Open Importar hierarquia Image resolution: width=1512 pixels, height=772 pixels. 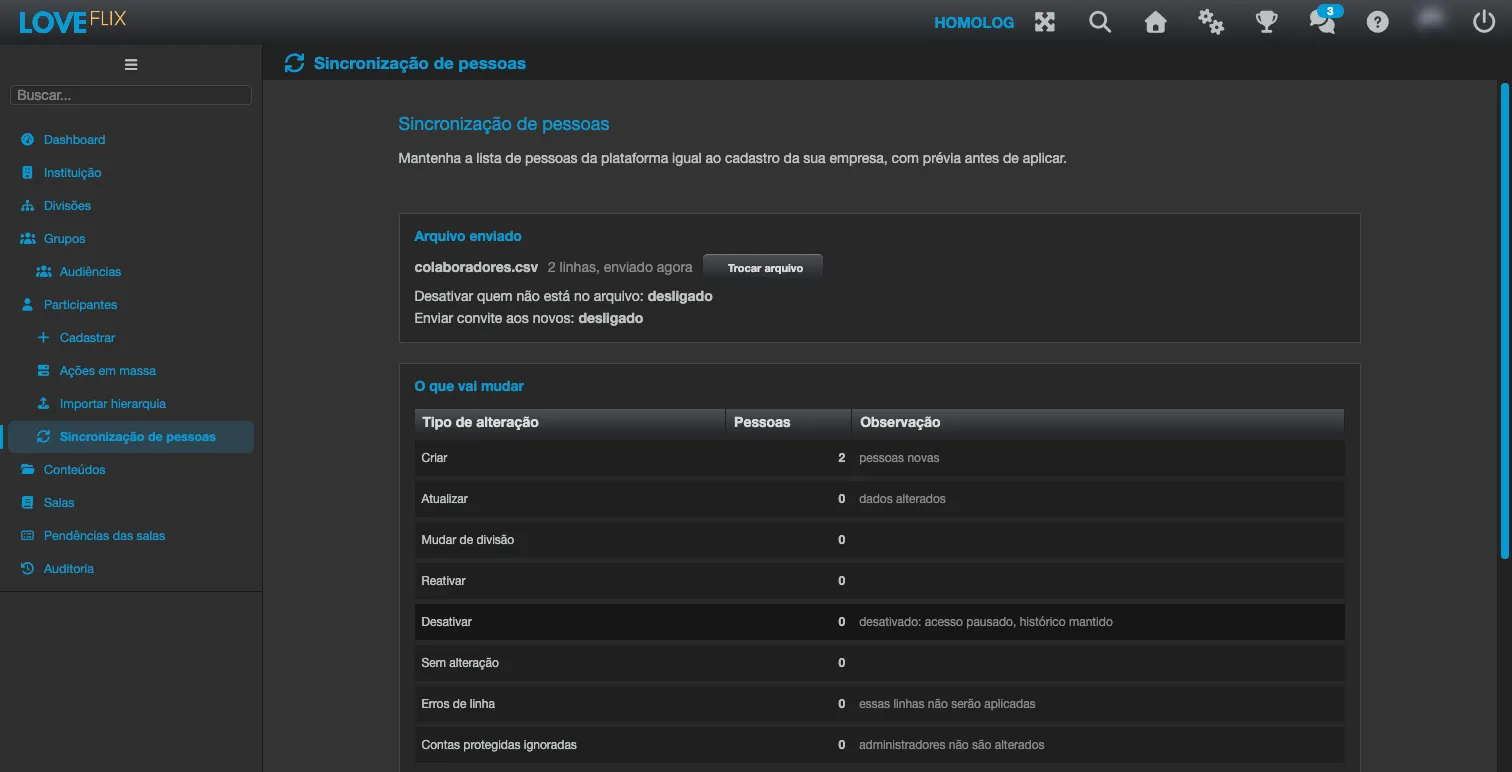click(x=113, y=404)
